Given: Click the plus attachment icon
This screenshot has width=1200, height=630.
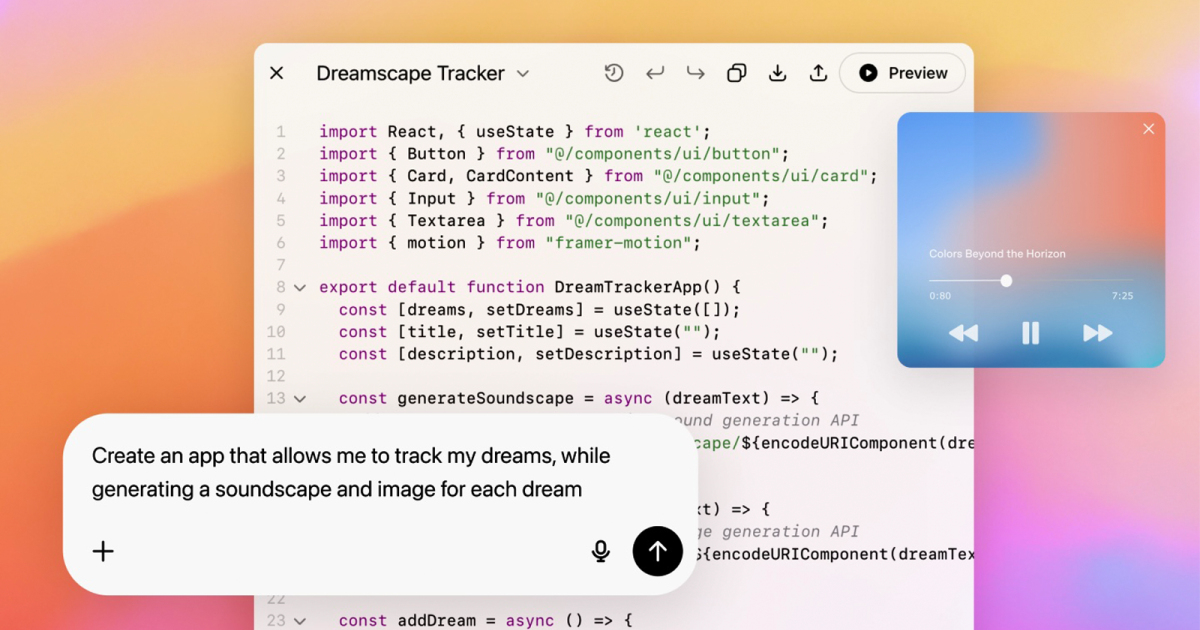Looking at the screenshot, I should click(103, 551).
